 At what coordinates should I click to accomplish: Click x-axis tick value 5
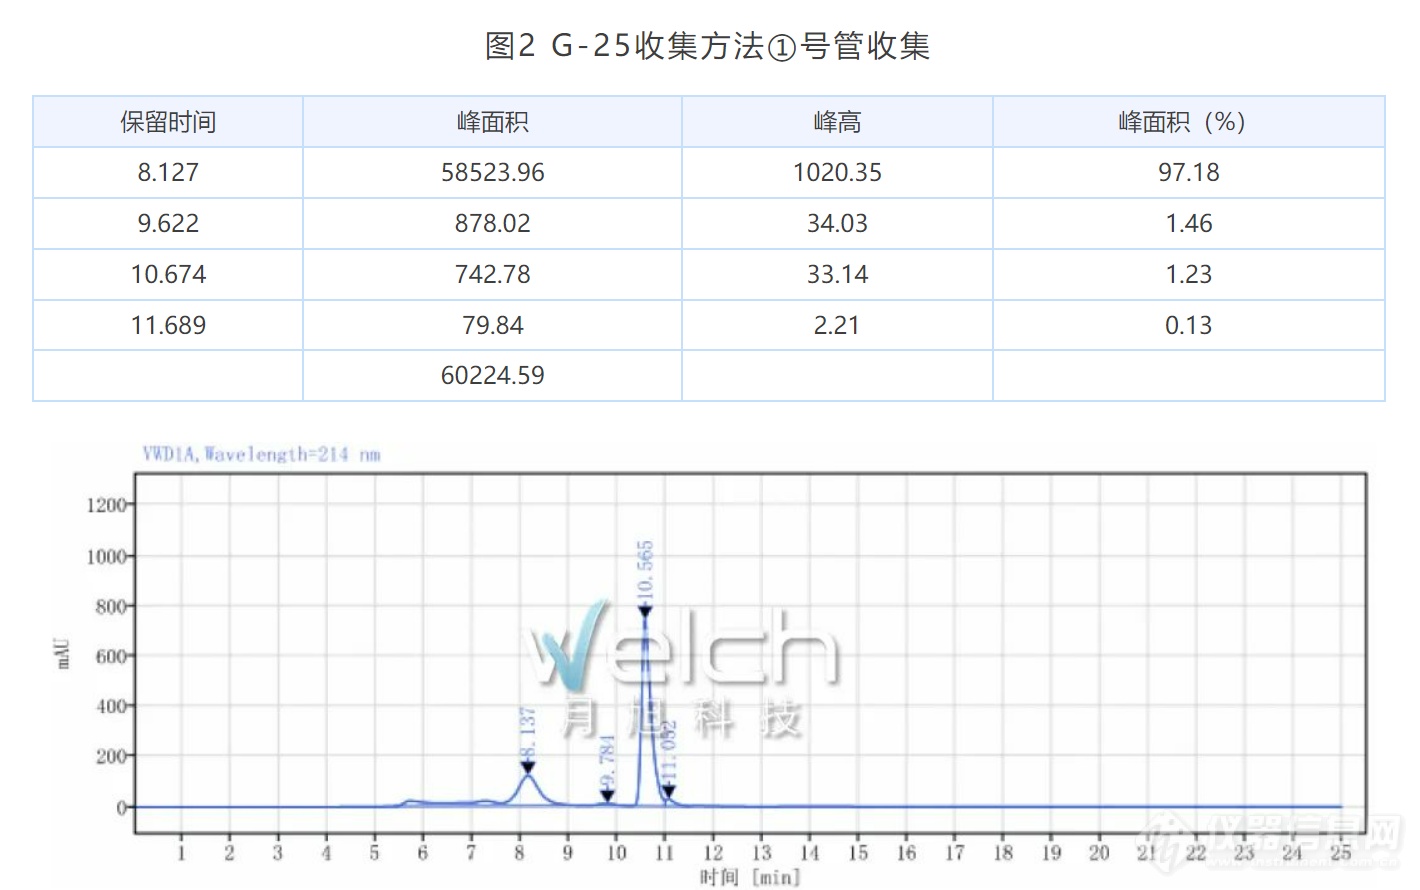click(x=374, y=853)
